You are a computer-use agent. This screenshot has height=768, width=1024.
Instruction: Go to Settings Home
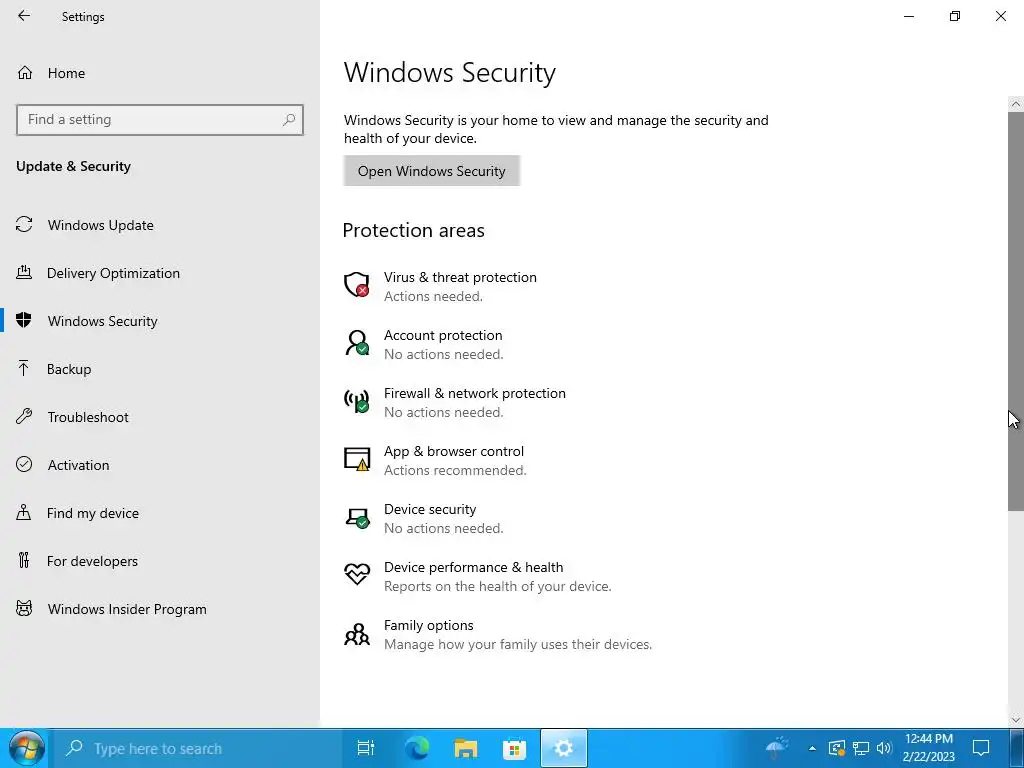pyautogui.click(x=66, y=73)
